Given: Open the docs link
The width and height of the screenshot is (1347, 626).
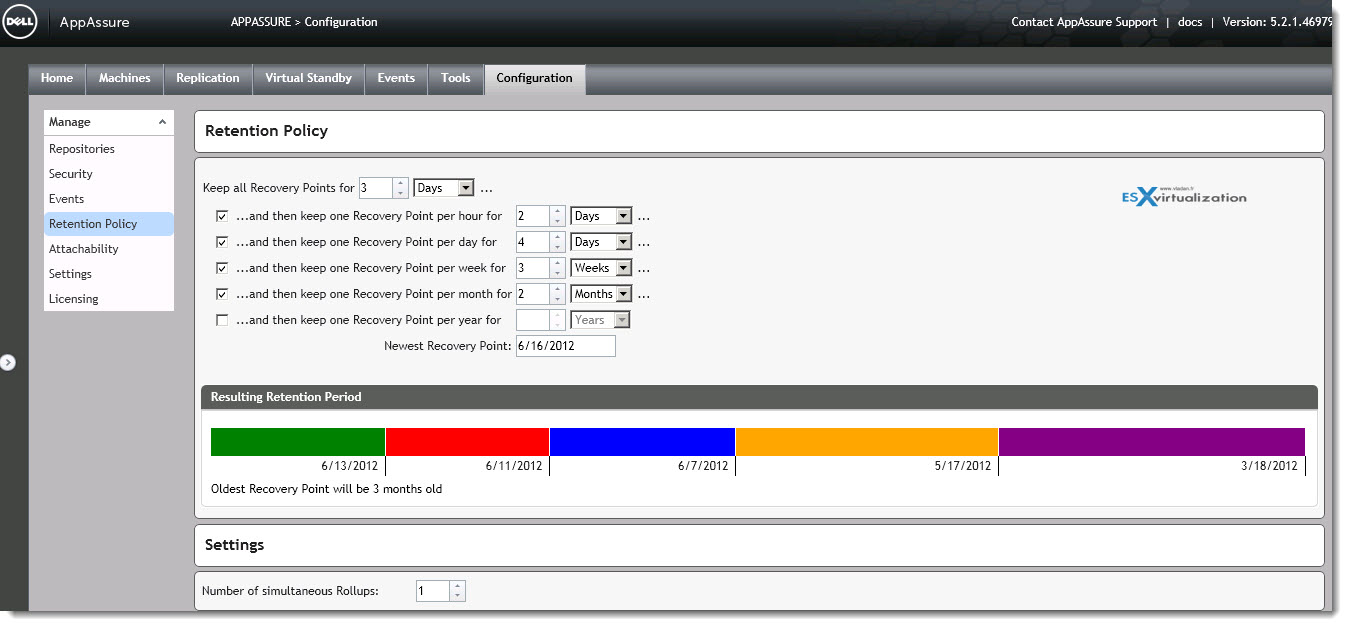Looking at the screenshot, I should tap(1189, 22).
